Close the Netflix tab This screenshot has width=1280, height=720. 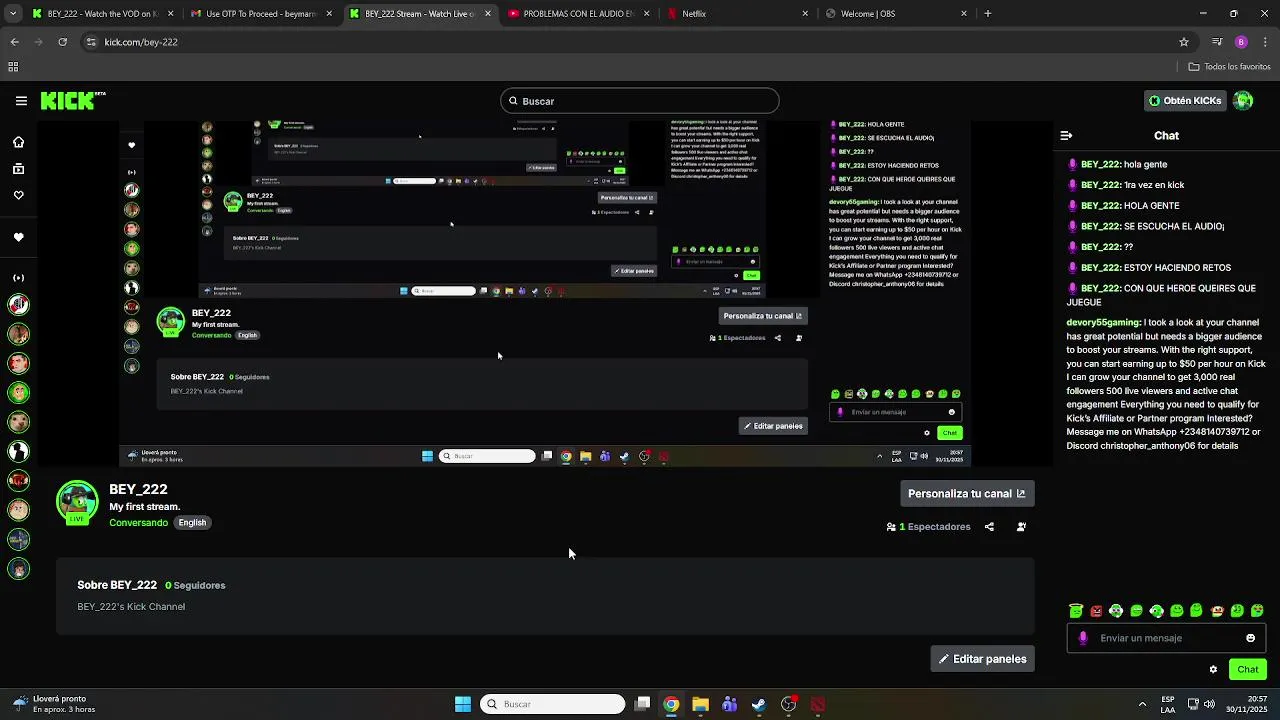coord(805,14)
